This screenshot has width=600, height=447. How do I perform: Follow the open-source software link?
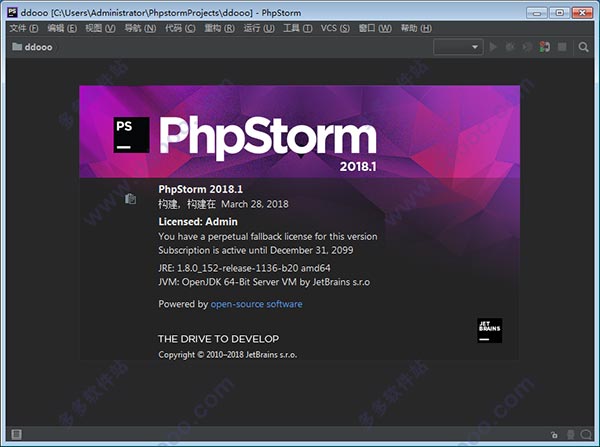pos(256,304)
